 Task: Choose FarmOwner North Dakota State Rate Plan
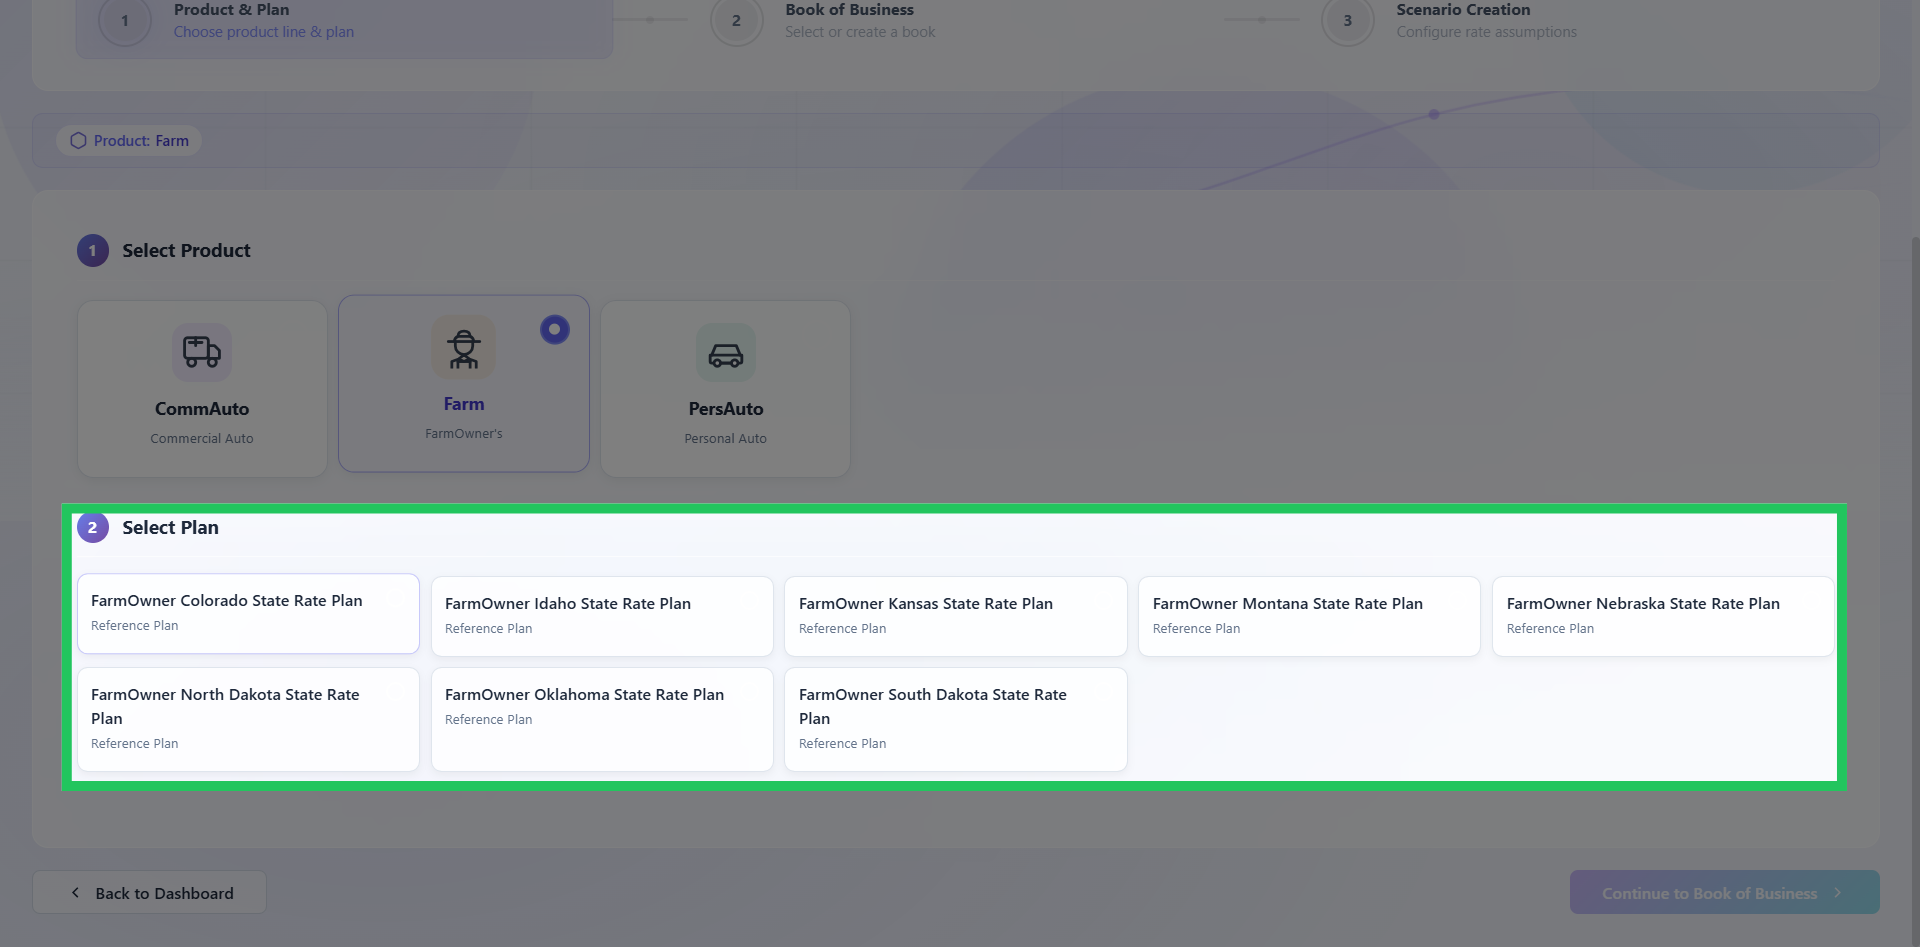[248, 719]
